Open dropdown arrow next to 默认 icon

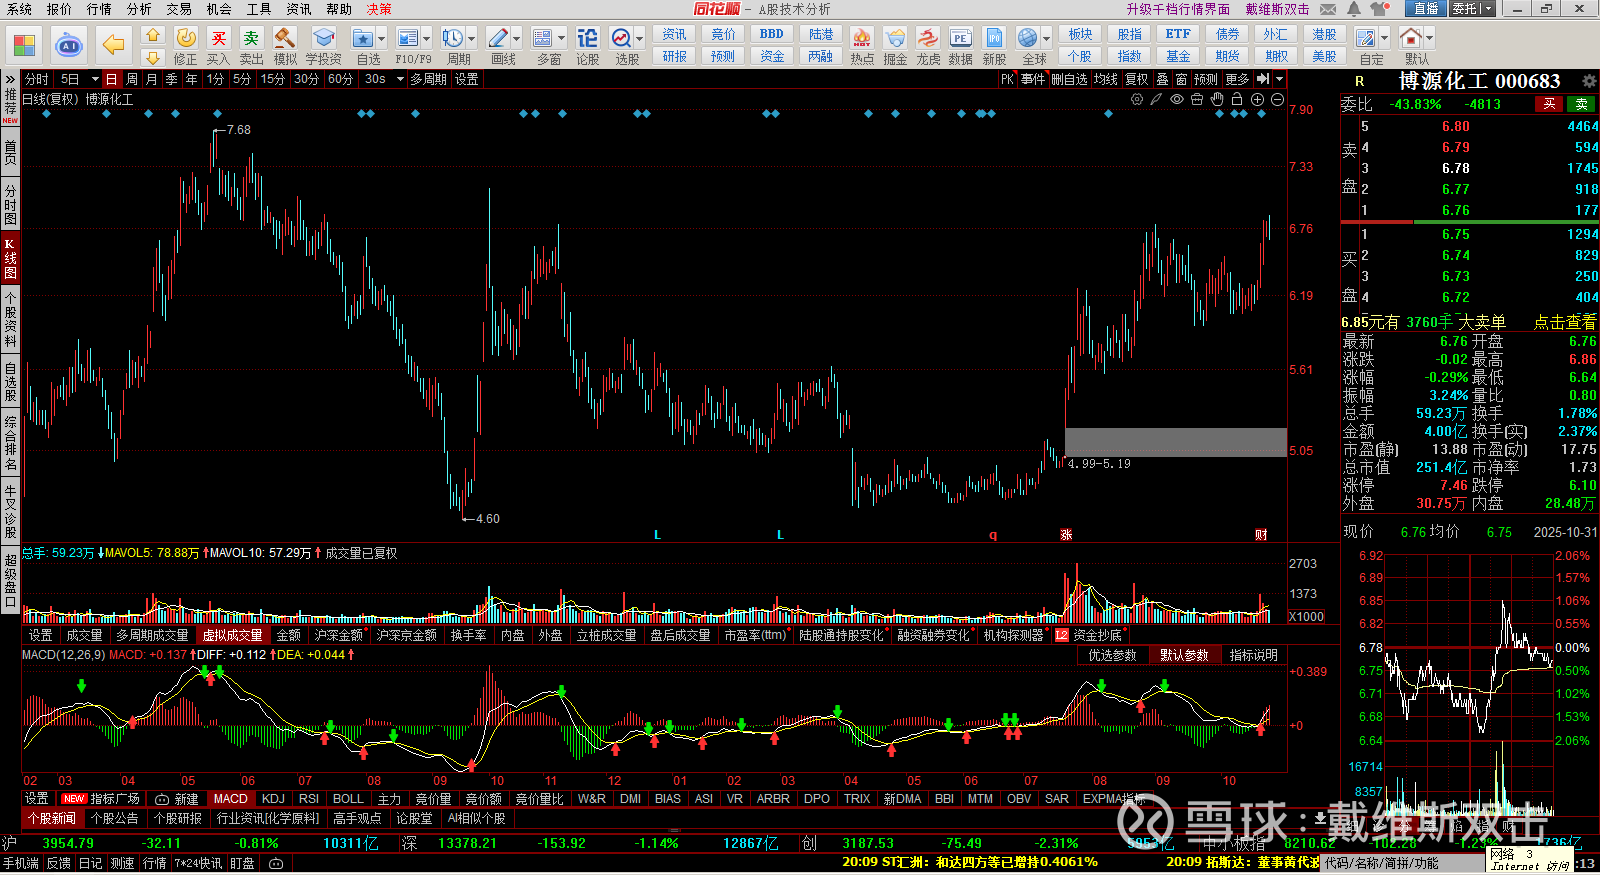pyautogui.click(x=1429, y=39)
